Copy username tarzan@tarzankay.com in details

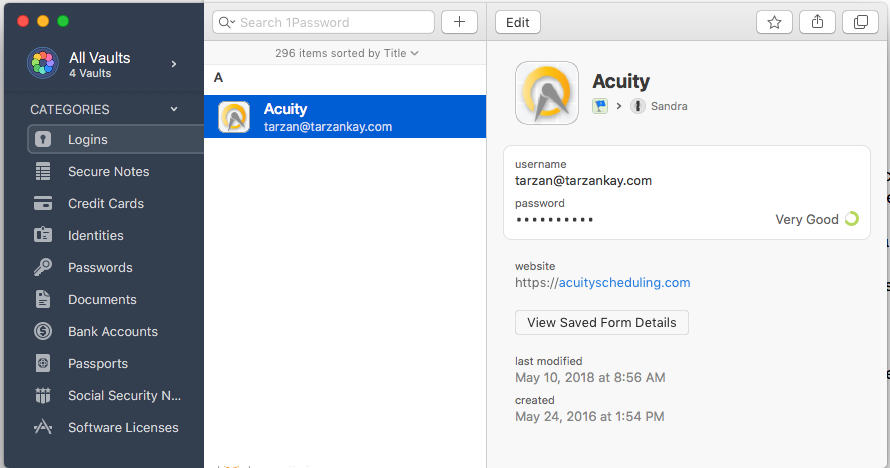583,180
